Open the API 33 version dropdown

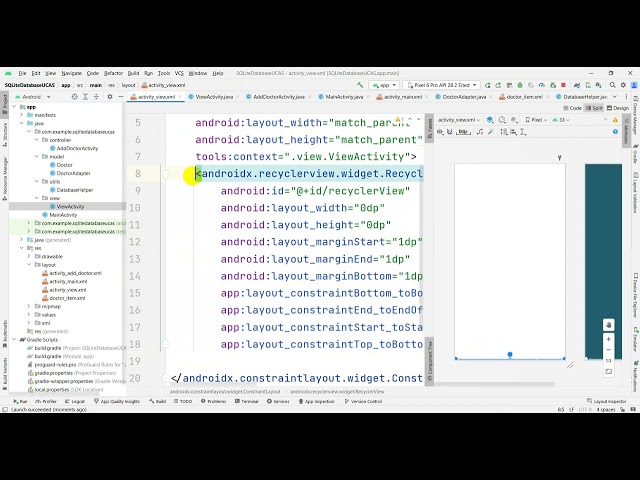[561, 120]
